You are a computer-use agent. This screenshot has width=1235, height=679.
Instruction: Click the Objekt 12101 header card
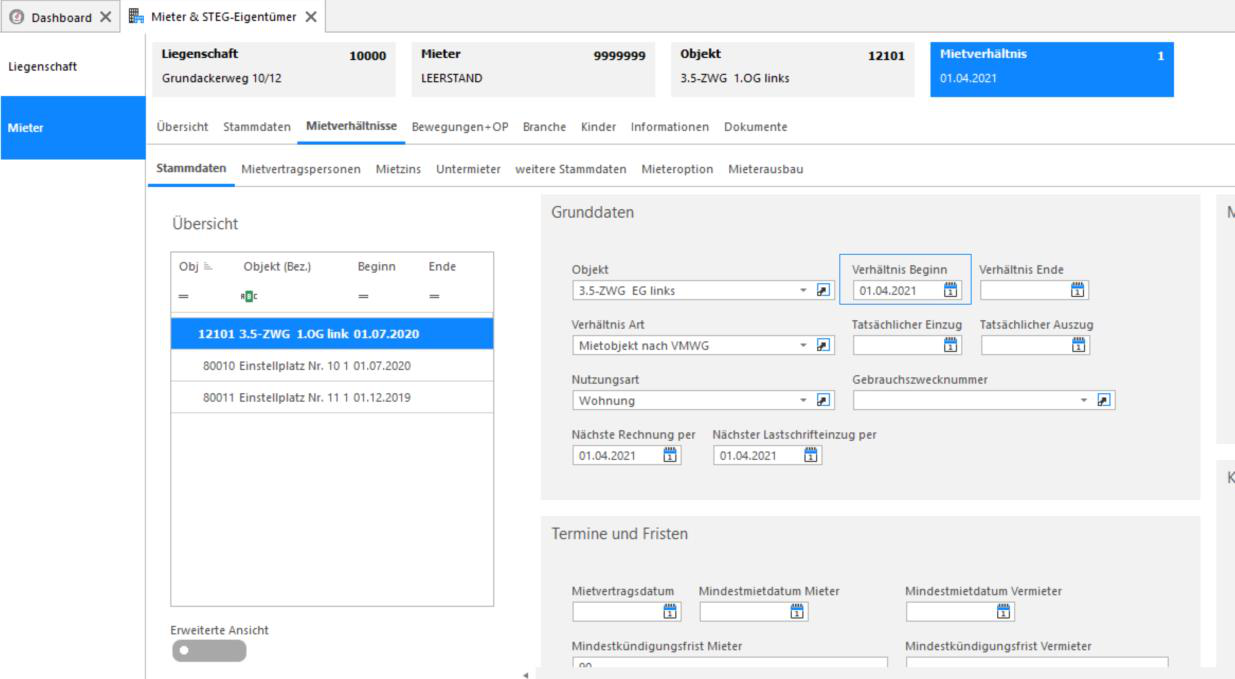(791, 69)
